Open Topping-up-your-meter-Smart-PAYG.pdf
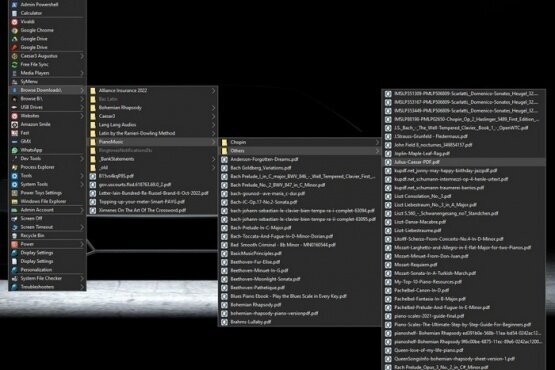 point(153,202)
